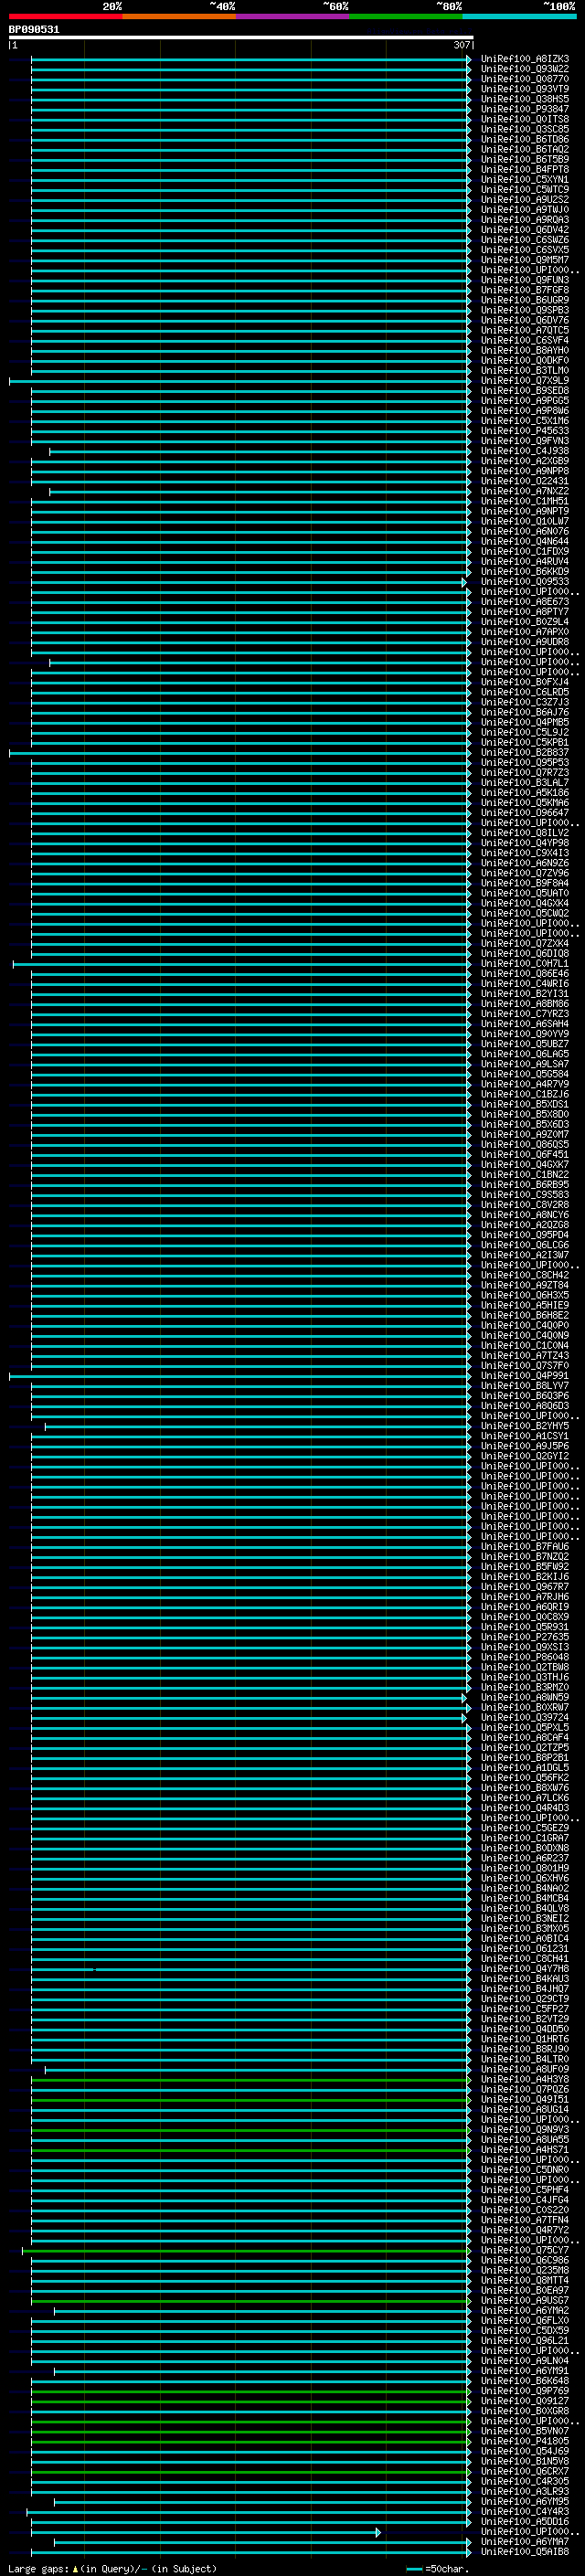
Task: Choose the UniRef100_Q49I51 hit
Action: coord(524,2100)
